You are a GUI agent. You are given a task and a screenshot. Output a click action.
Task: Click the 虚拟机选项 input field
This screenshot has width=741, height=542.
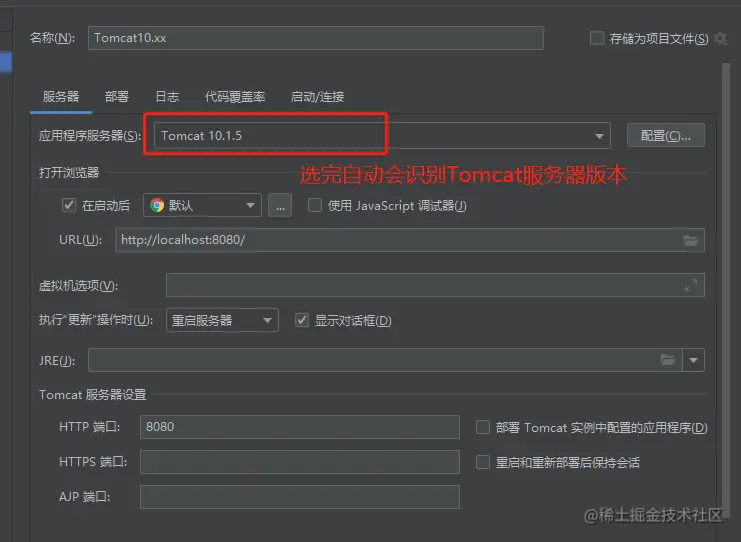[435, 285]
